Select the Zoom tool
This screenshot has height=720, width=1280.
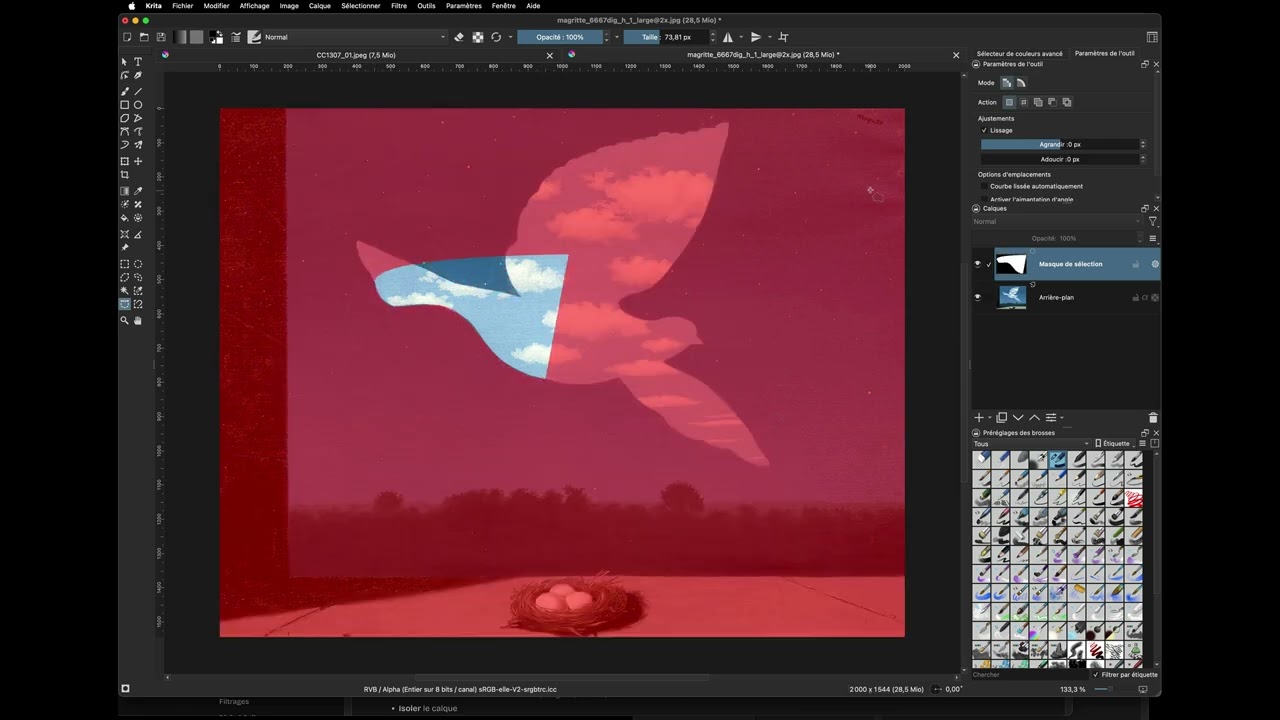tap(125, 321)
